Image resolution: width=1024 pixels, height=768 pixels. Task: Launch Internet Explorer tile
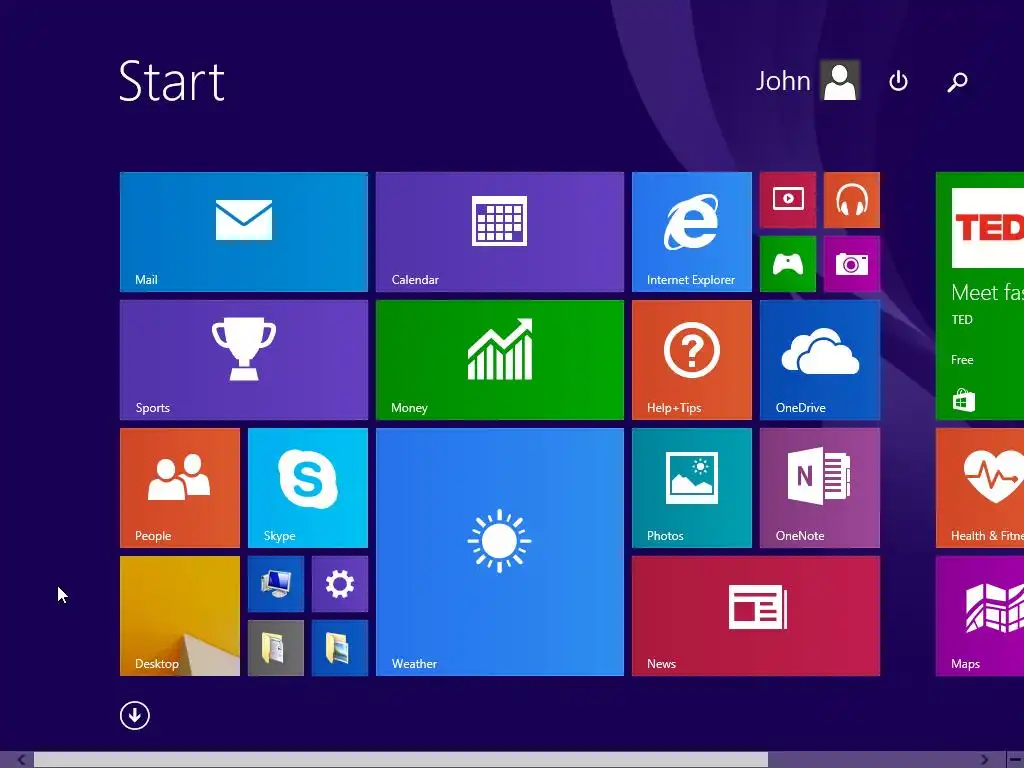[692, 232]
